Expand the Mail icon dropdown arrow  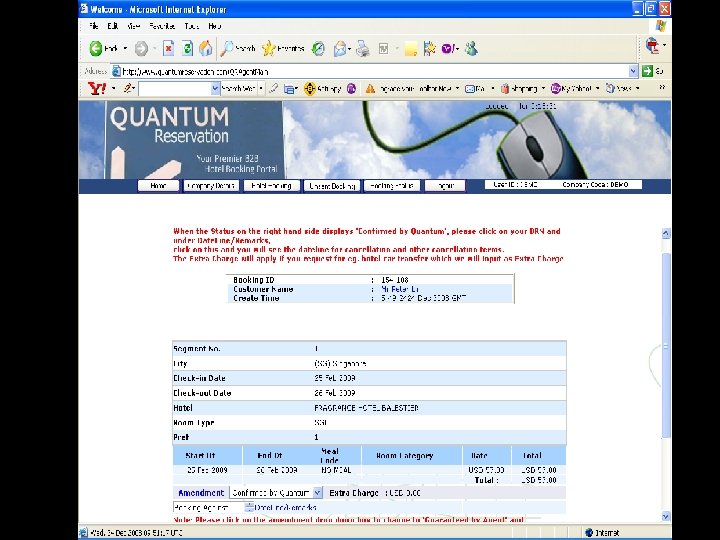coord(350,49)
